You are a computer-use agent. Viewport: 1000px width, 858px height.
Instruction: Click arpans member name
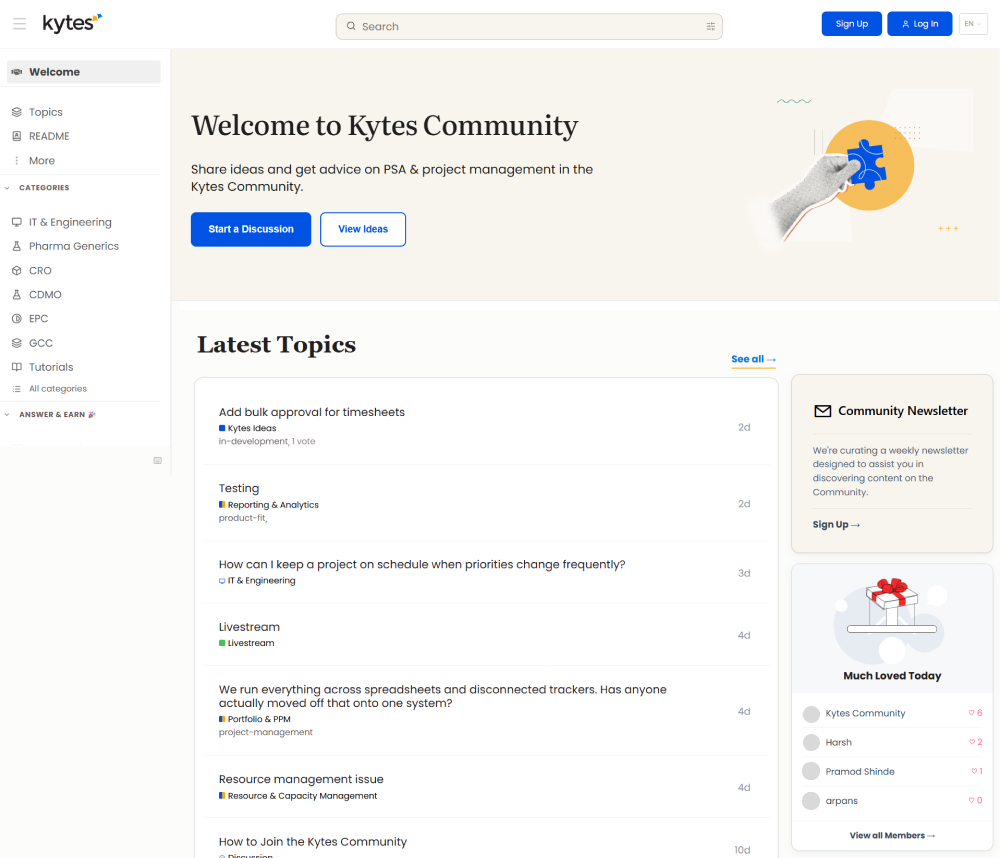click(x=841, y=801)
